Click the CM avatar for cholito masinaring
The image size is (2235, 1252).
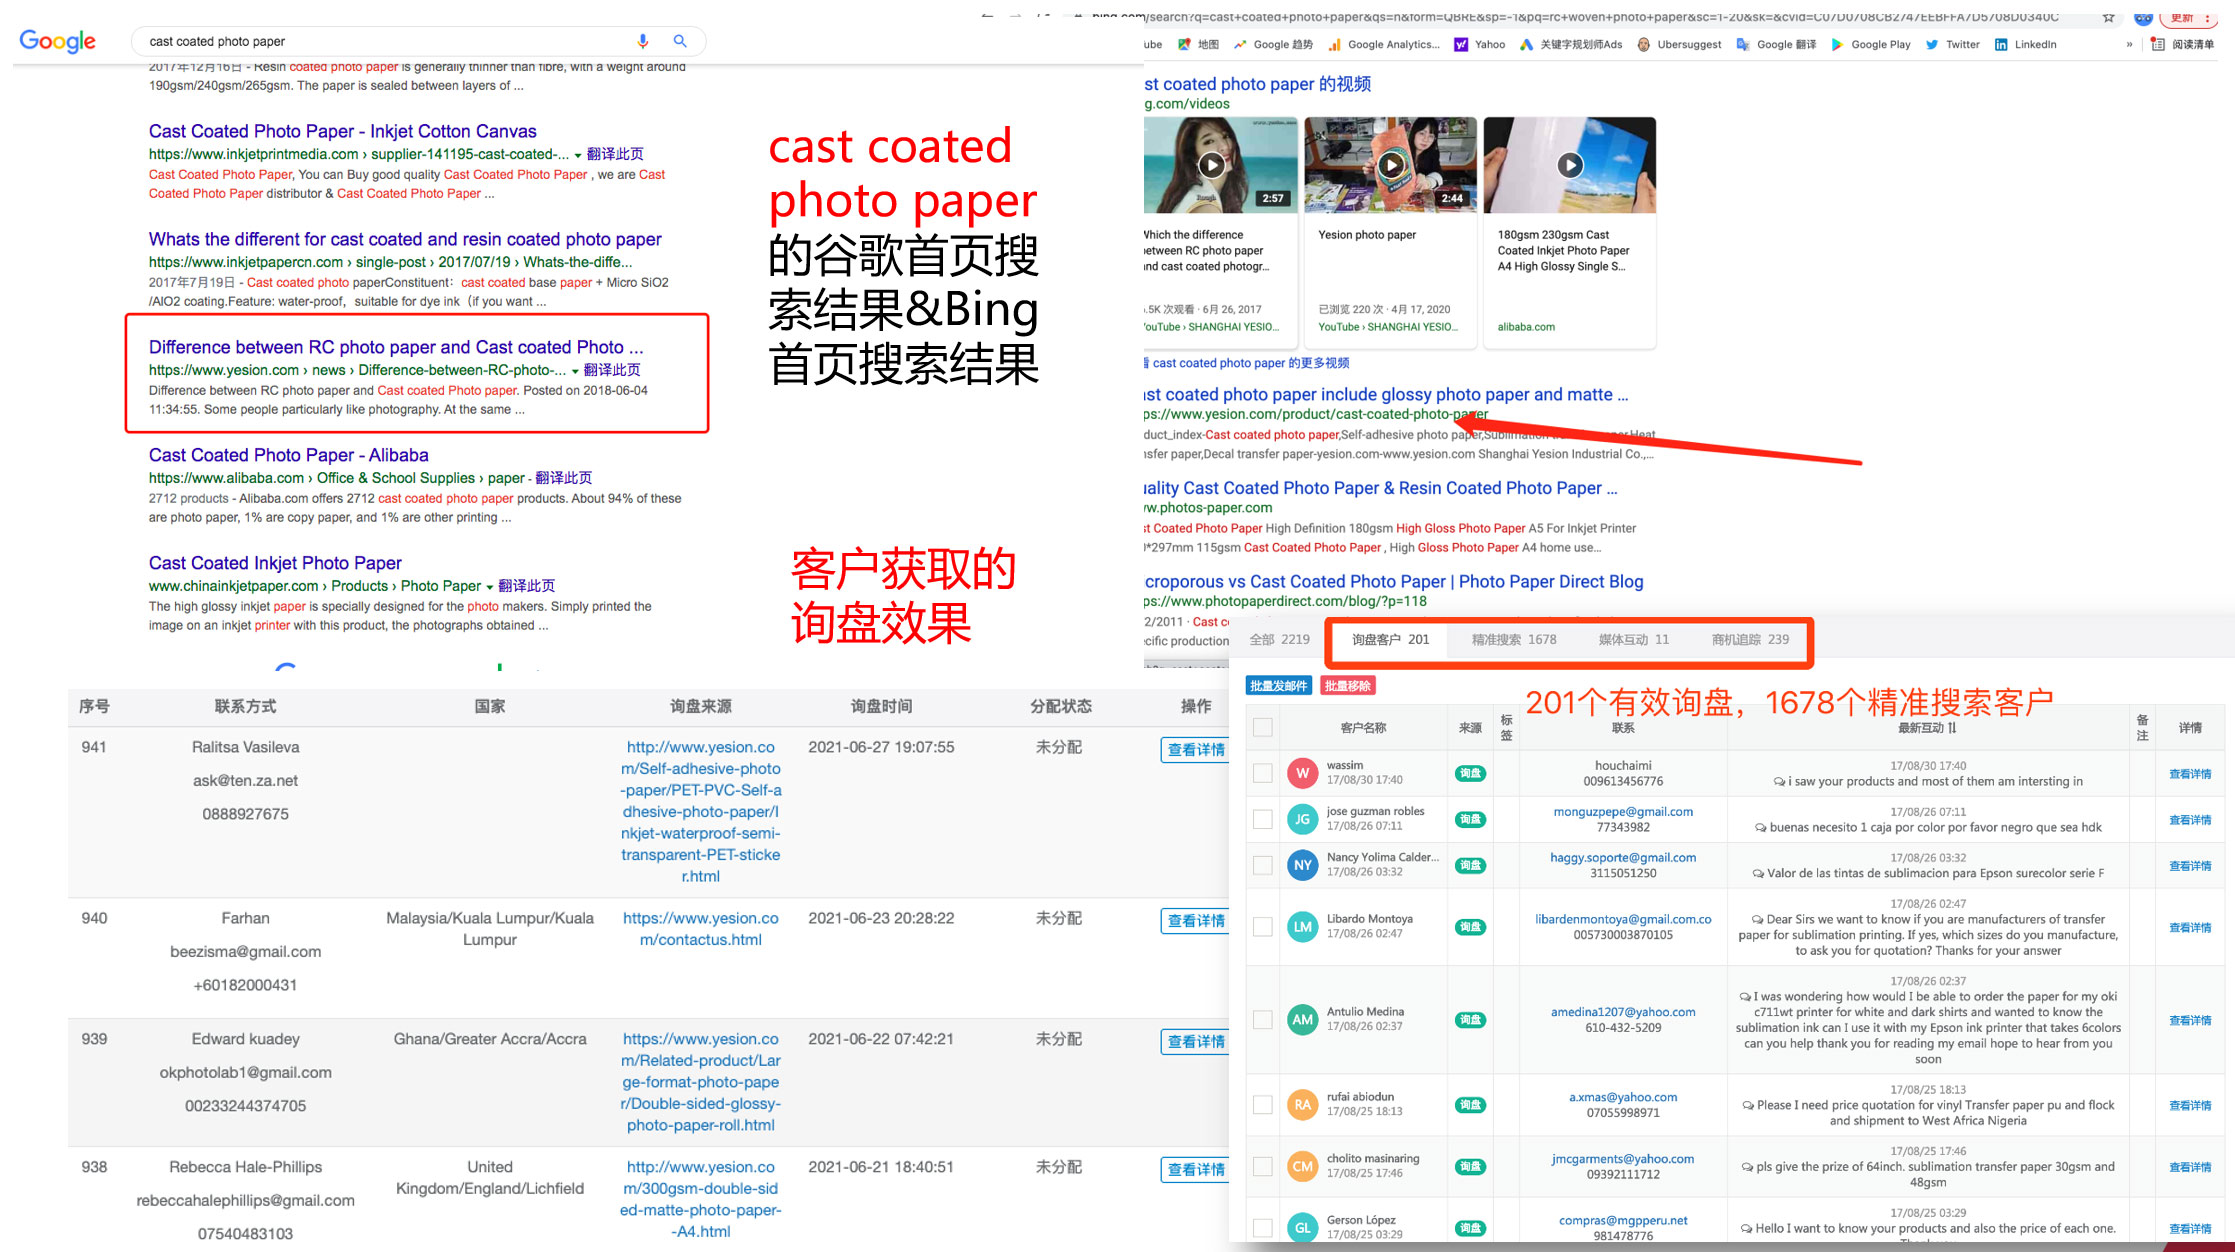(x=1302, y=1166)
